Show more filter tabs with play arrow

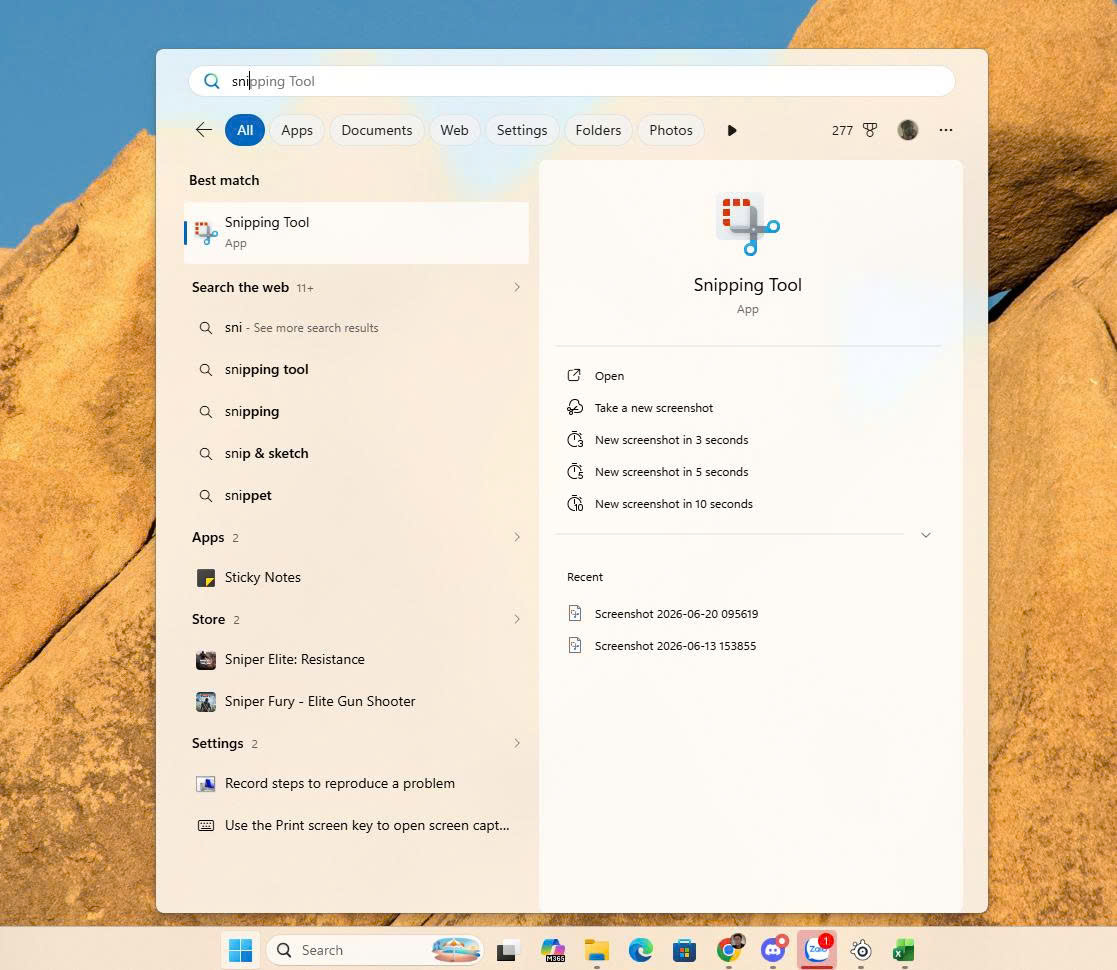[x=732, y=130]
